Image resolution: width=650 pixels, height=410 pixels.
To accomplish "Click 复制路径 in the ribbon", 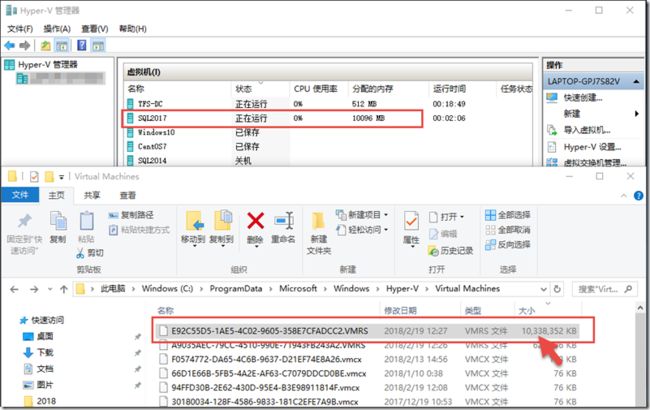I will [131, 215].
